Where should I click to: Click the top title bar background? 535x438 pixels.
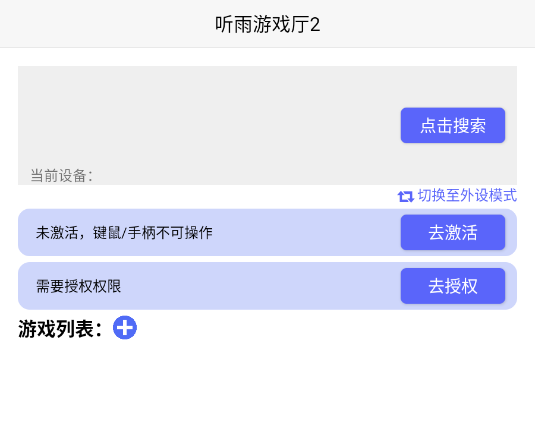102,24
